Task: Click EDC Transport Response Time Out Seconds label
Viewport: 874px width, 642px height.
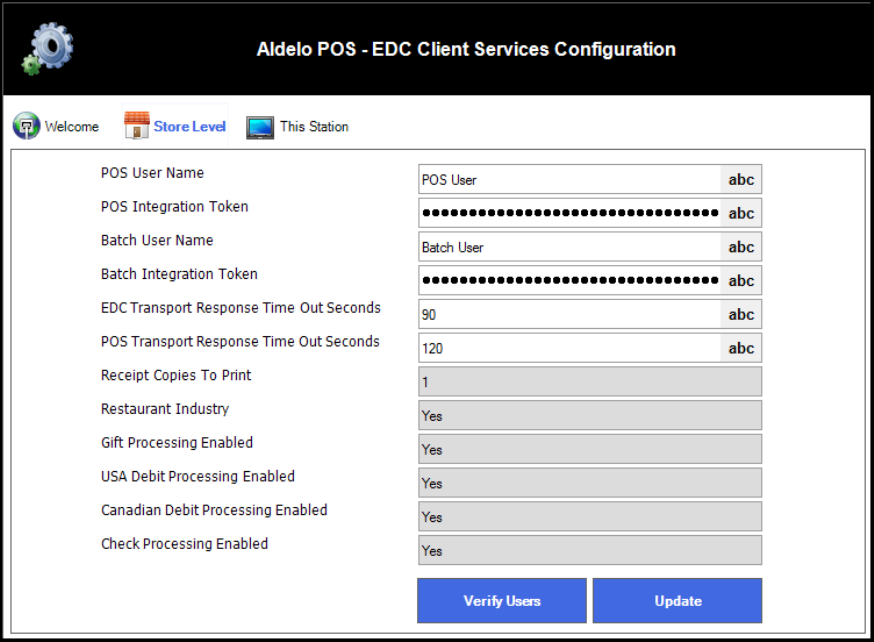Action: pyautogui.click(x=241, y=308)
